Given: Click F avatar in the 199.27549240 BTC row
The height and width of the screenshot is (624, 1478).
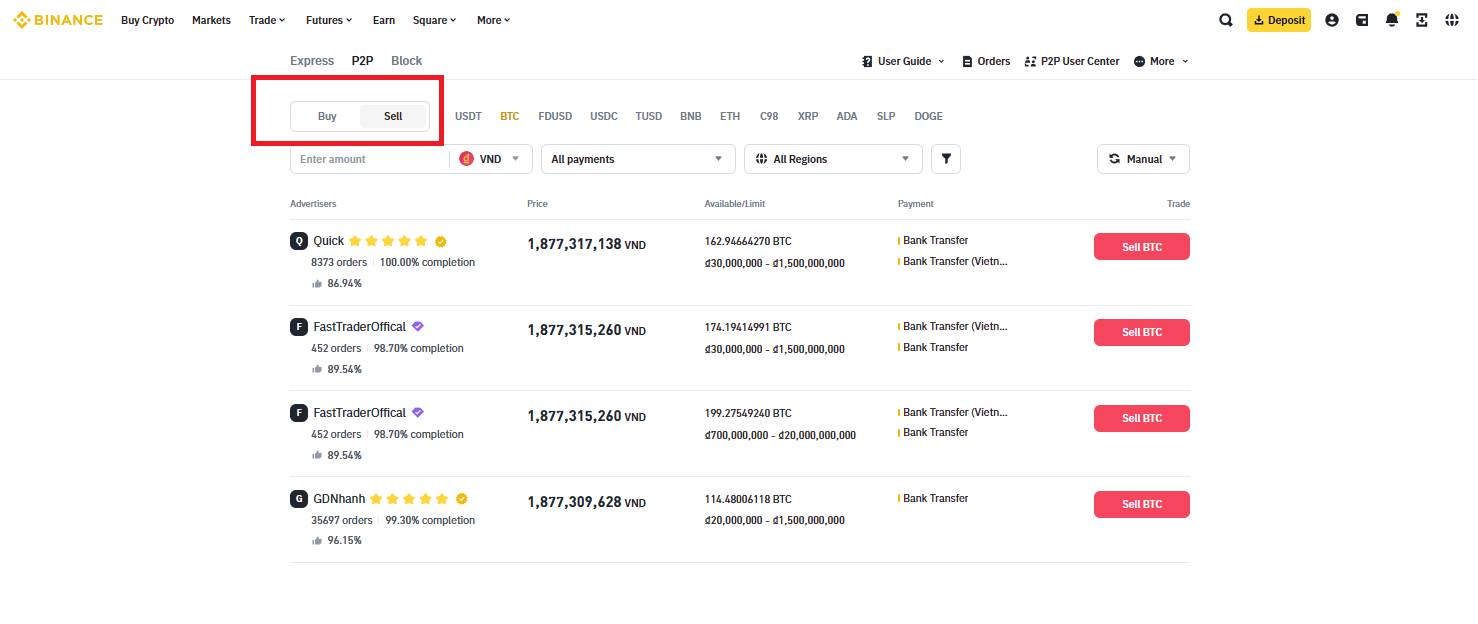Looking at the screenshot, I should click(299, 413).
